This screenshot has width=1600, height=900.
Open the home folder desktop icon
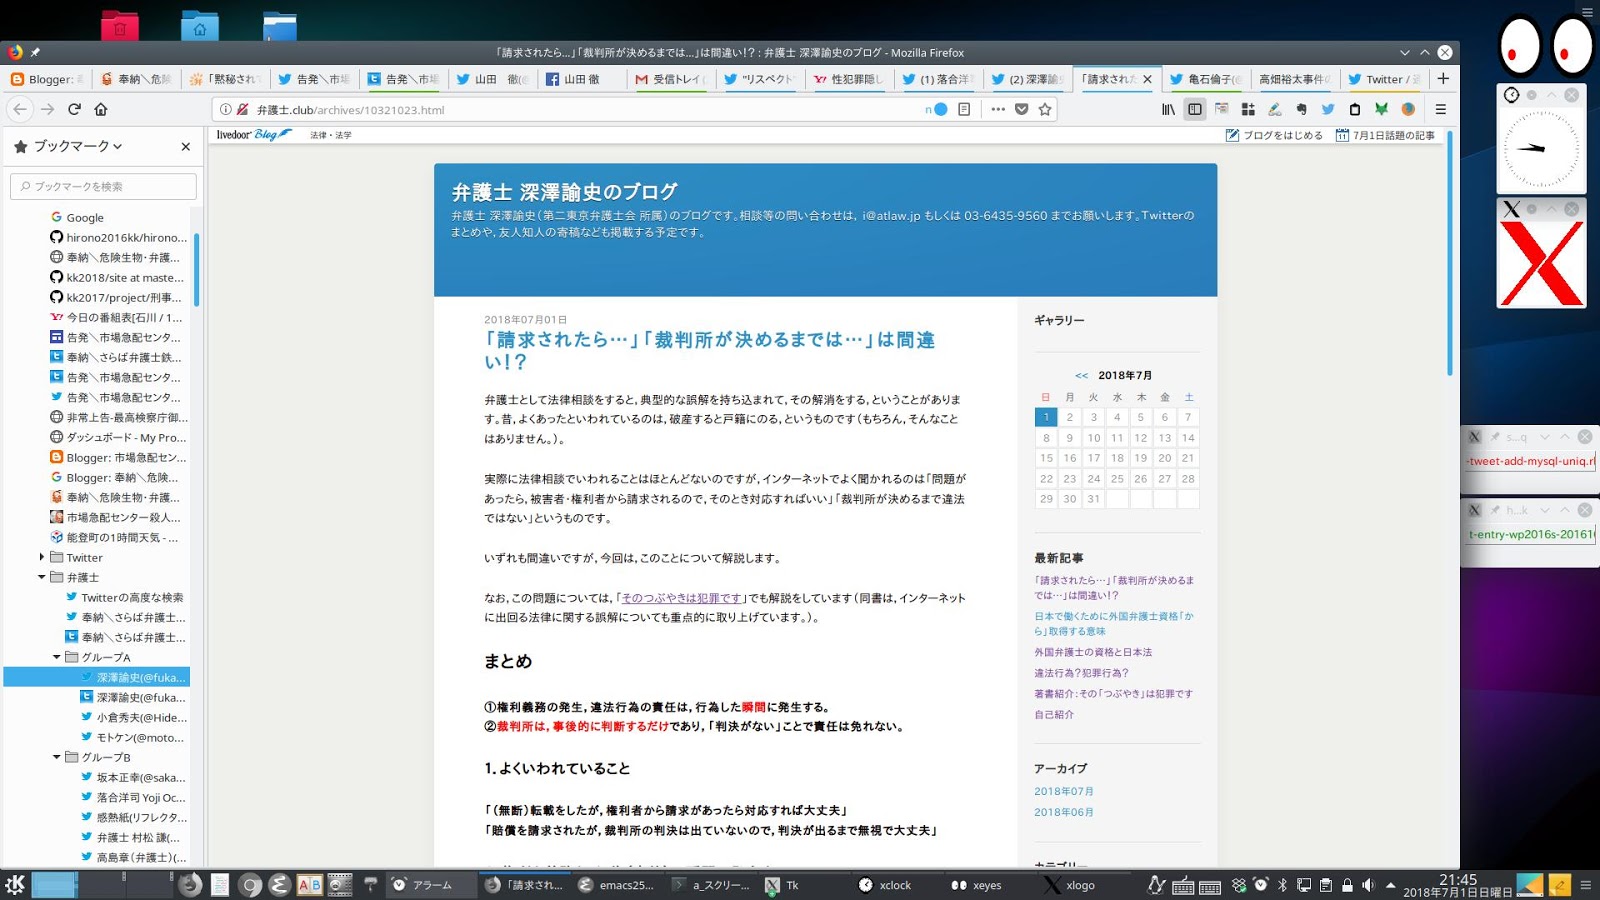[200, 26]
